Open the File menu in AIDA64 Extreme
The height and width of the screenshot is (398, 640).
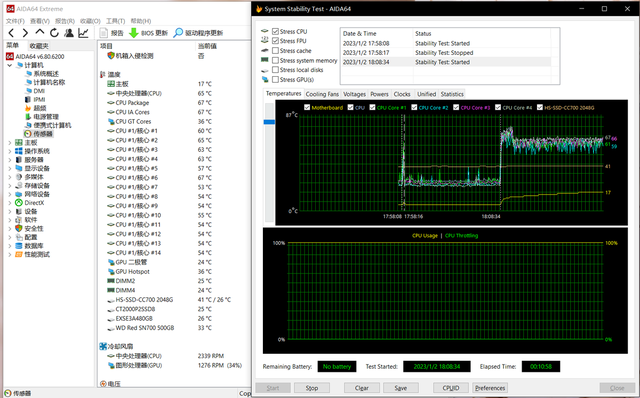click(x=15, y=21)
